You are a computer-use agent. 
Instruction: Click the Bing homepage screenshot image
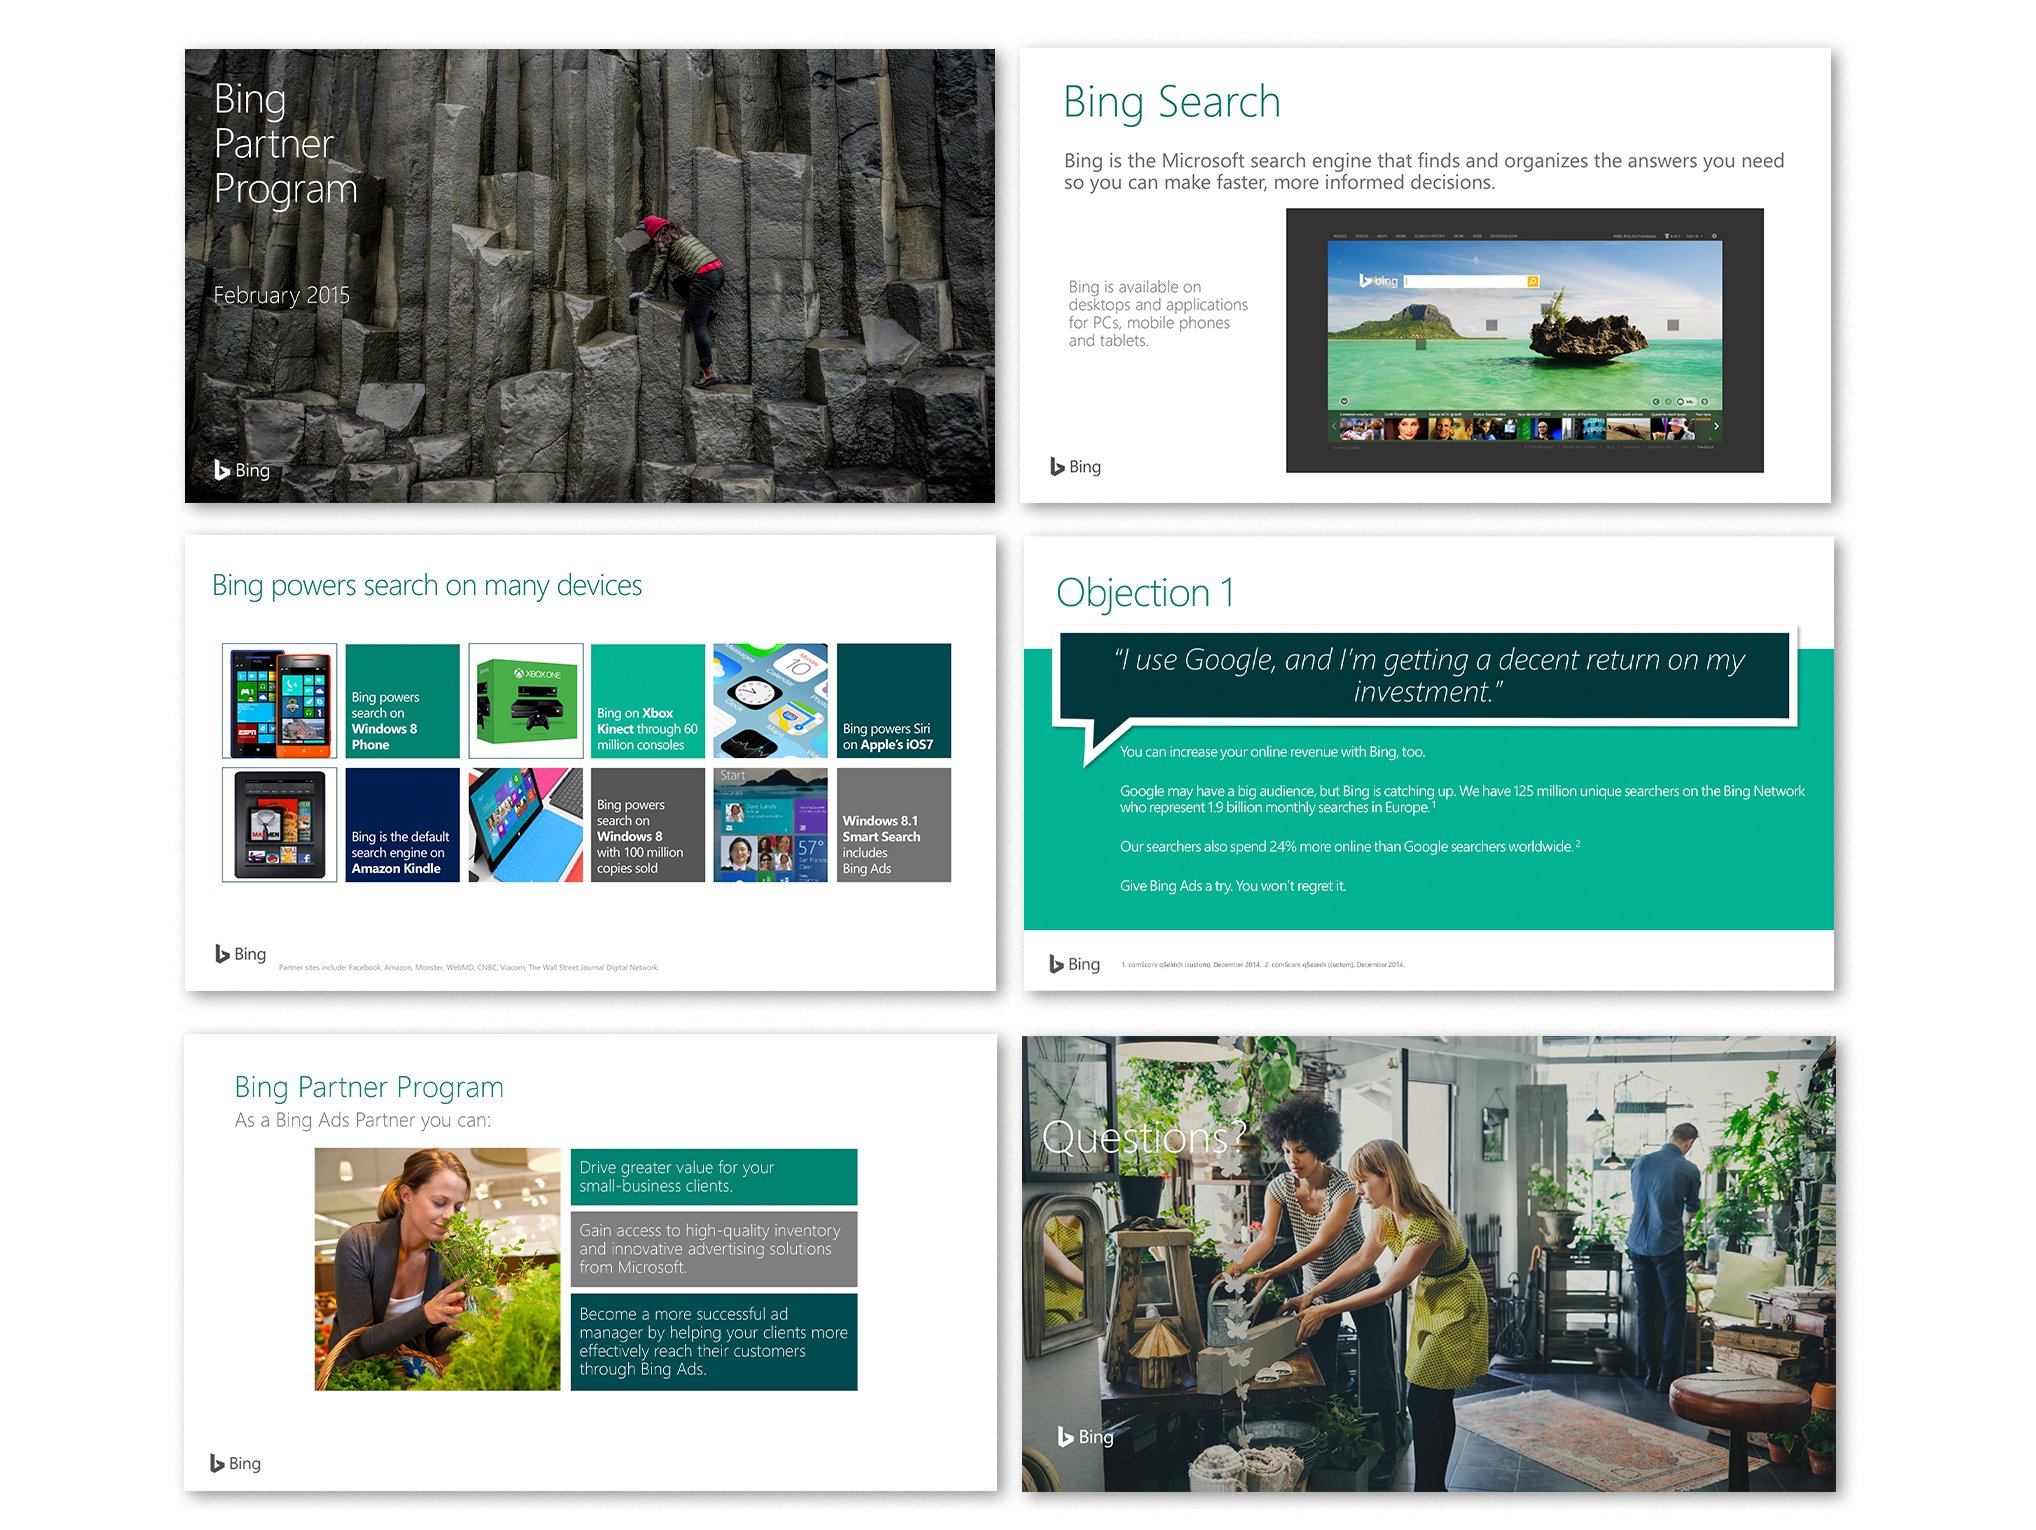coord(1524,340)
